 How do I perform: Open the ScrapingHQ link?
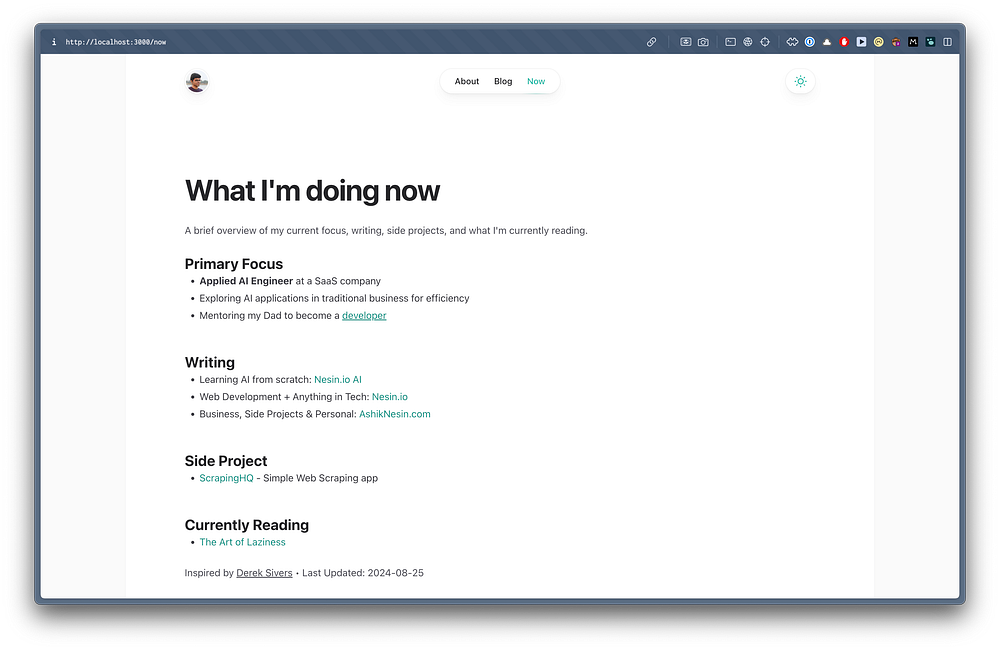point(226,478)
